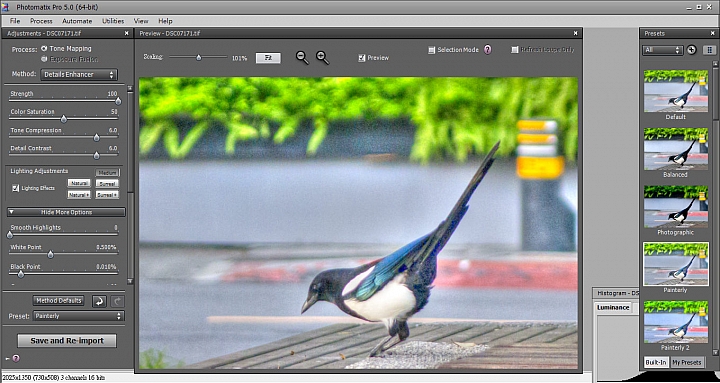
Task: Select the Luminance histogram tab
Action: (613, 308)
